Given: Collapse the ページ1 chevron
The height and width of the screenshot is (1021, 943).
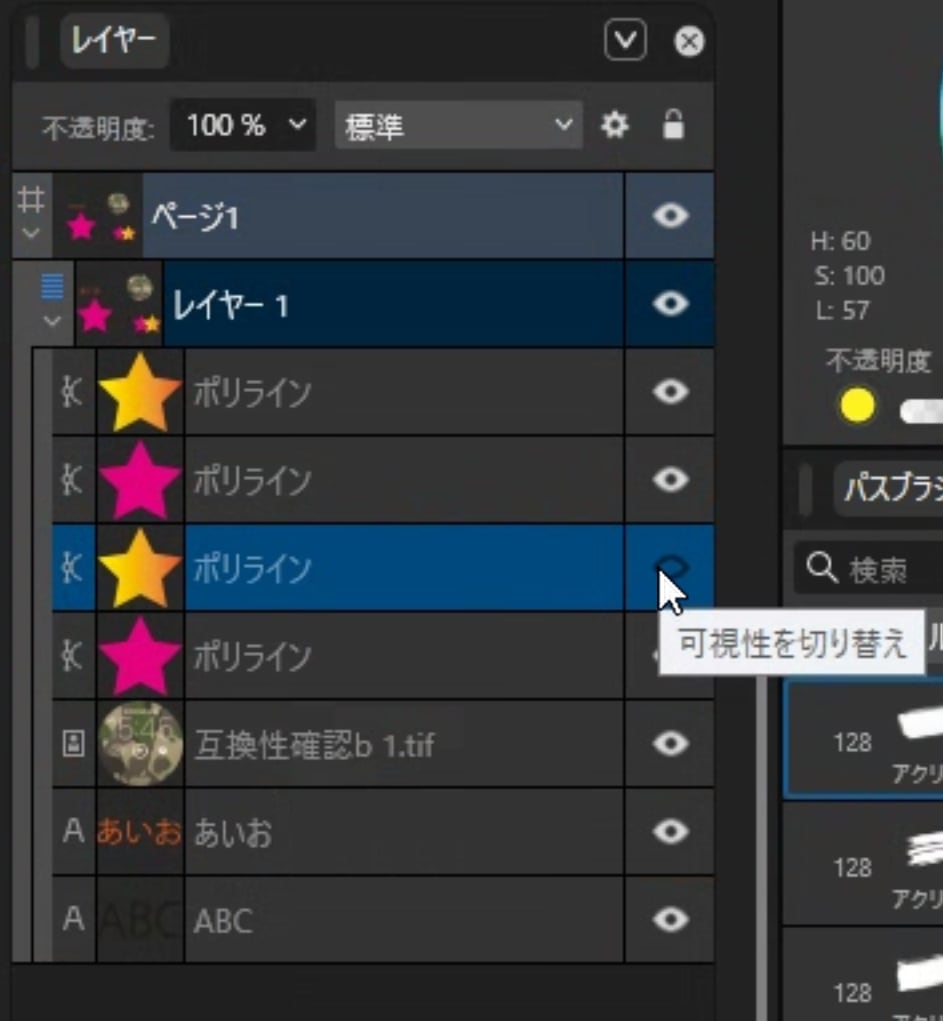Looking at the screenshot, I should pyautogui.click(x=32, y=234).
